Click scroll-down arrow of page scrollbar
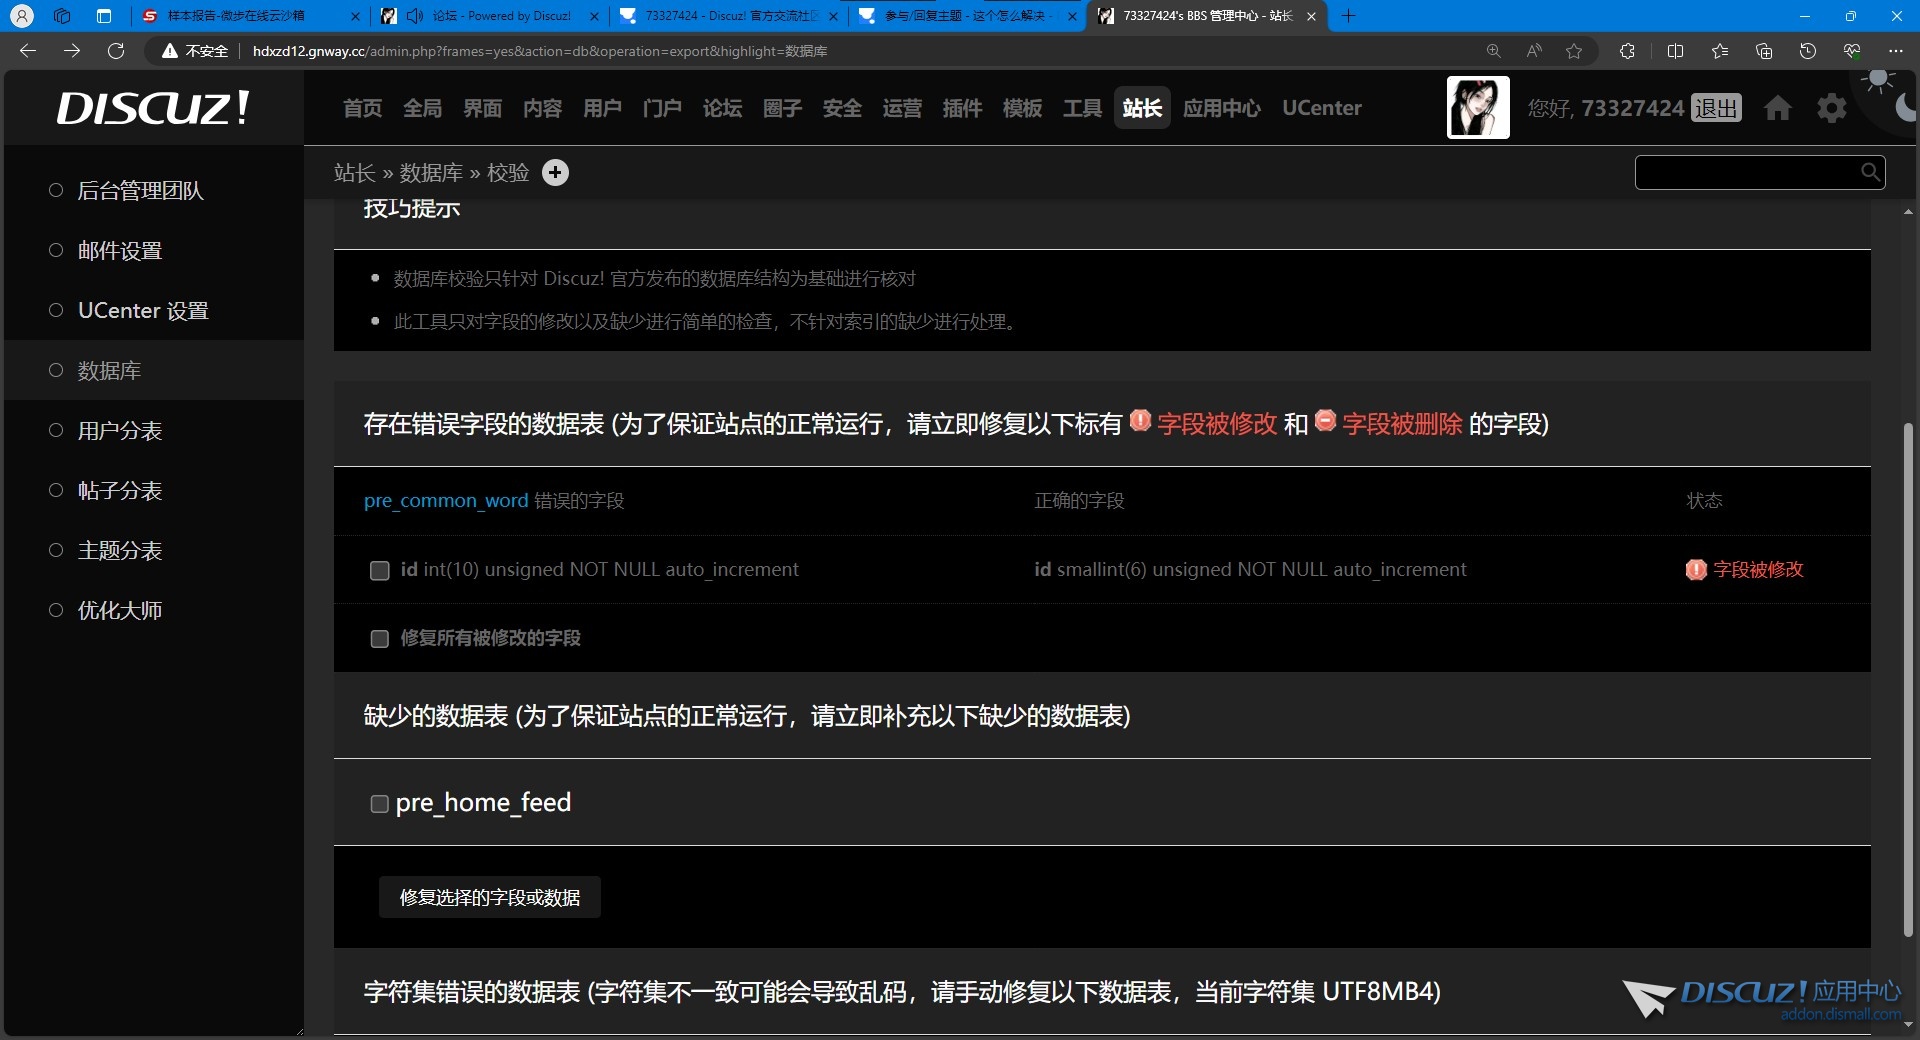1920x1040 pixels. 1908,1024
